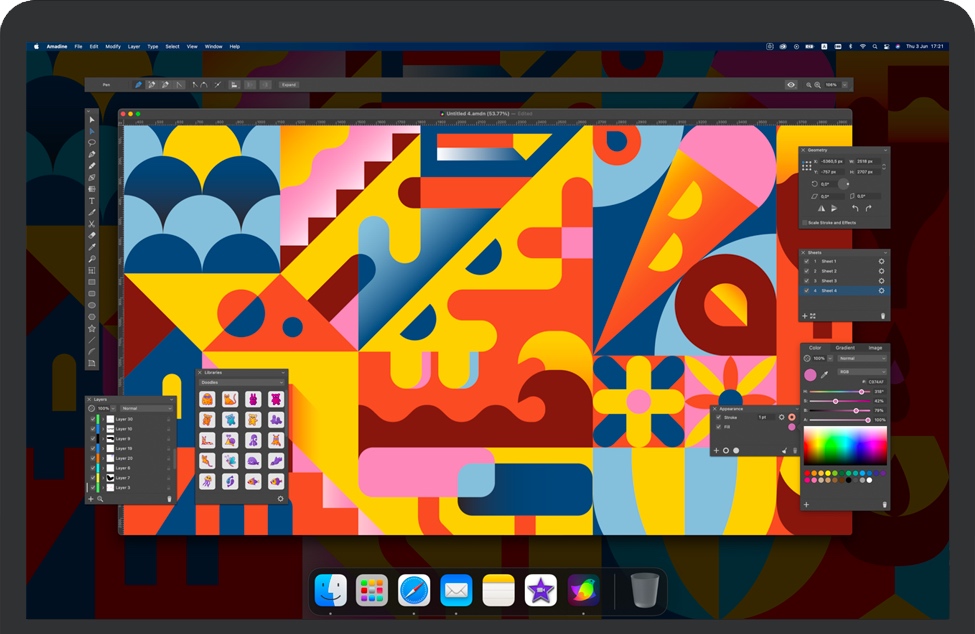Activate the Selection arrow tool
The image size is (975, 634).
[92, 120]
